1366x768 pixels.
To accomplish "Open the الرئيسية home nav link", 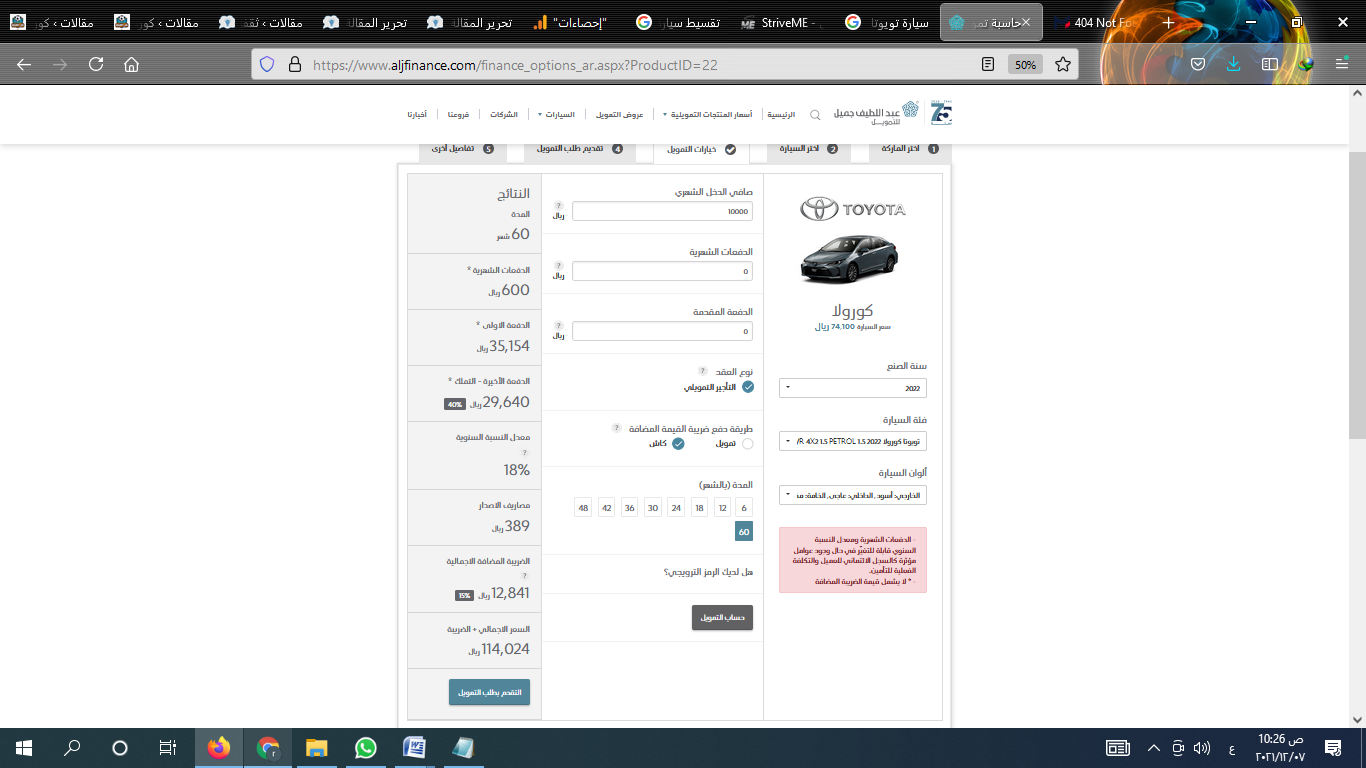I will 783,115.
